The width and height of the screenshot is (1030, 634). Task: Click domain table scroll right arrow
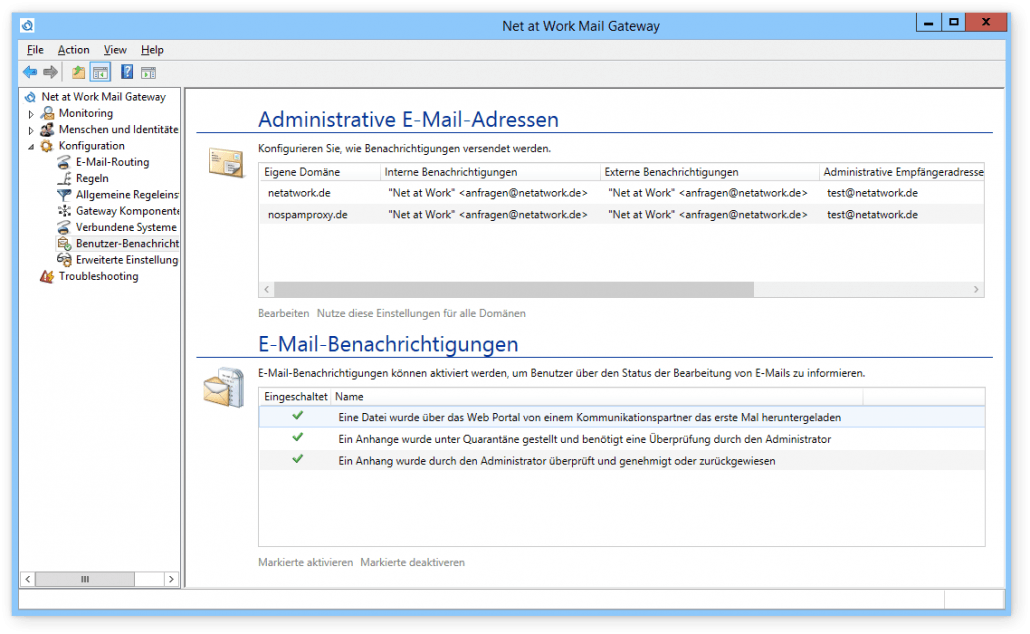tap(976, 290)
